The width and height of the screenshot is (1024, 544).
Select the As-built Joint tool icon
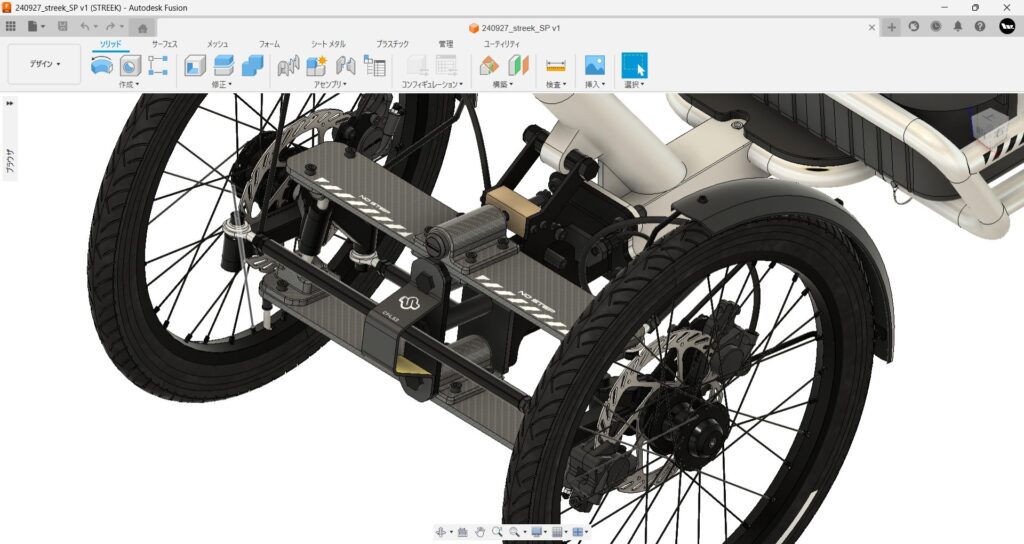pyautogui.click(x=345, y=65)
